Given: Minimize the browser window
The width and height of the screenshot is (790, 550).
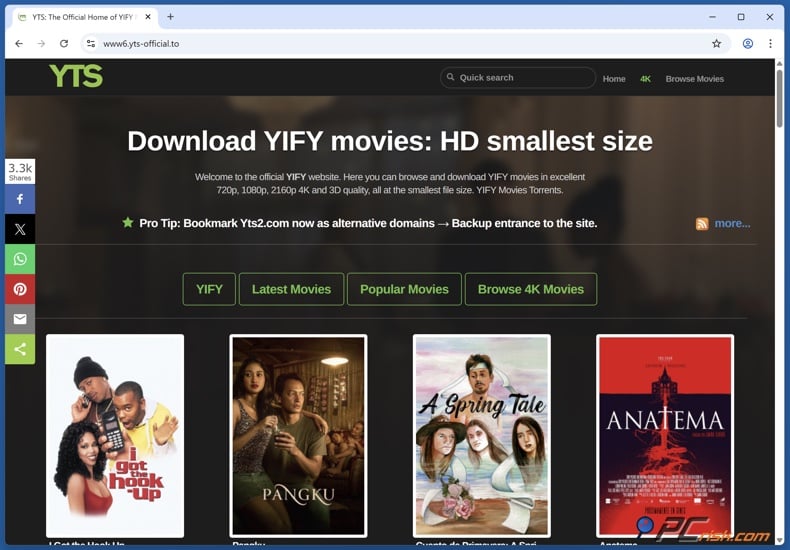Looking at the screenshot, I should 712,17.
